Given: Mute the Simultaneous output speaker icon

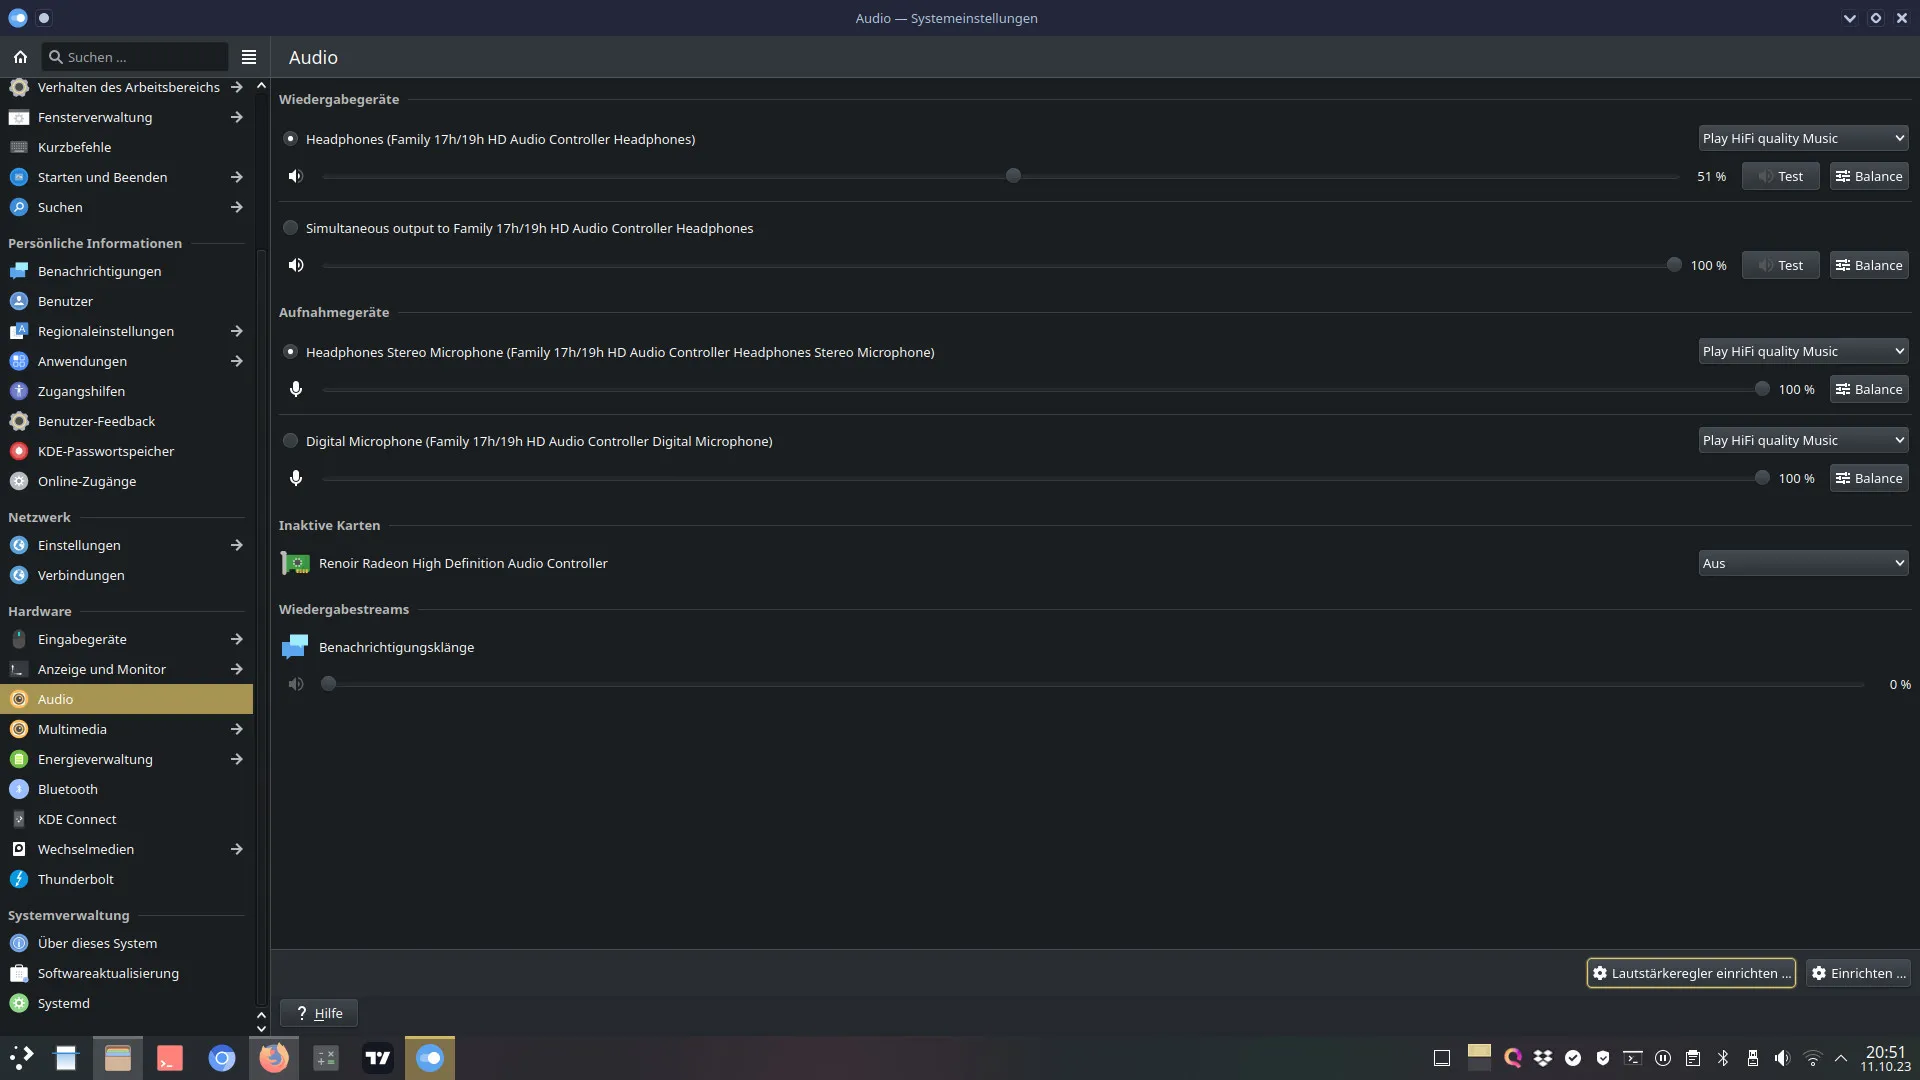Looking at the screenshot, I should coord(295,265).
